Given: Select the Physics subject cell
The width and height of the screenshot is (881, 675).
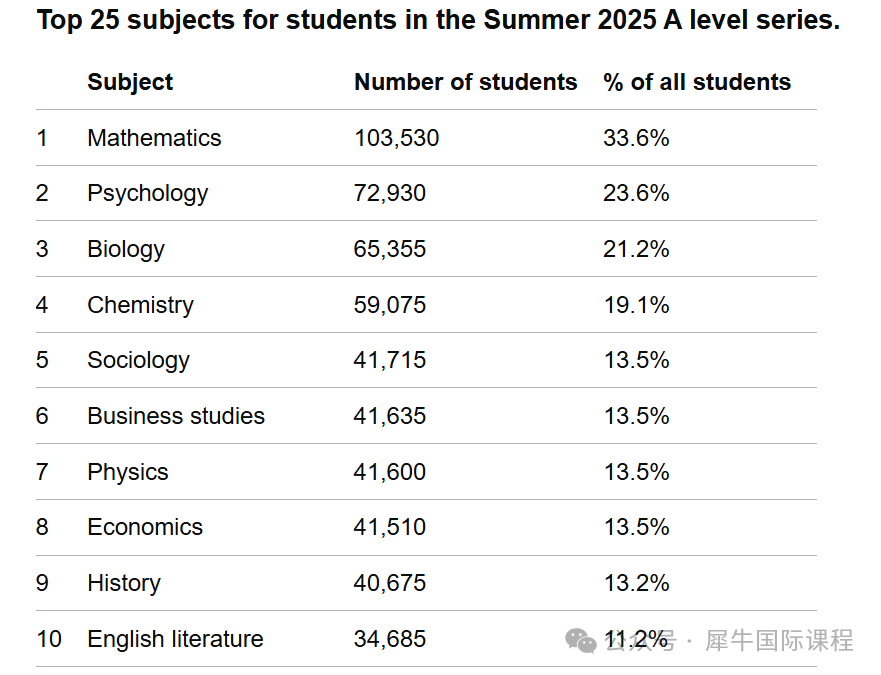Looking at the screenshot, I should tap(127, 472).
